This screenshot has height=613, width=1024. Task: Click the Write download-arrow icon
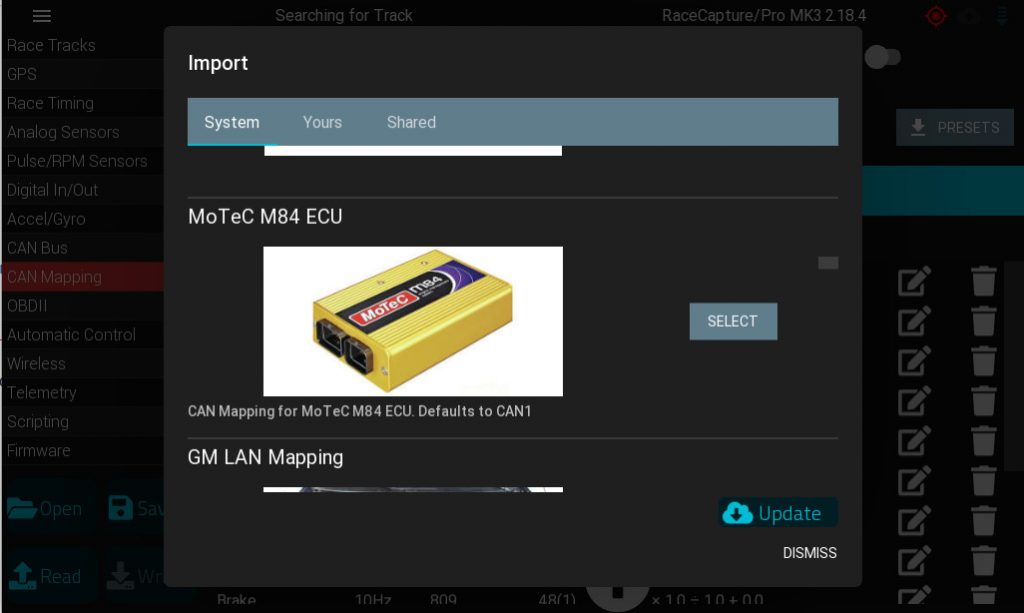(120, 576)
